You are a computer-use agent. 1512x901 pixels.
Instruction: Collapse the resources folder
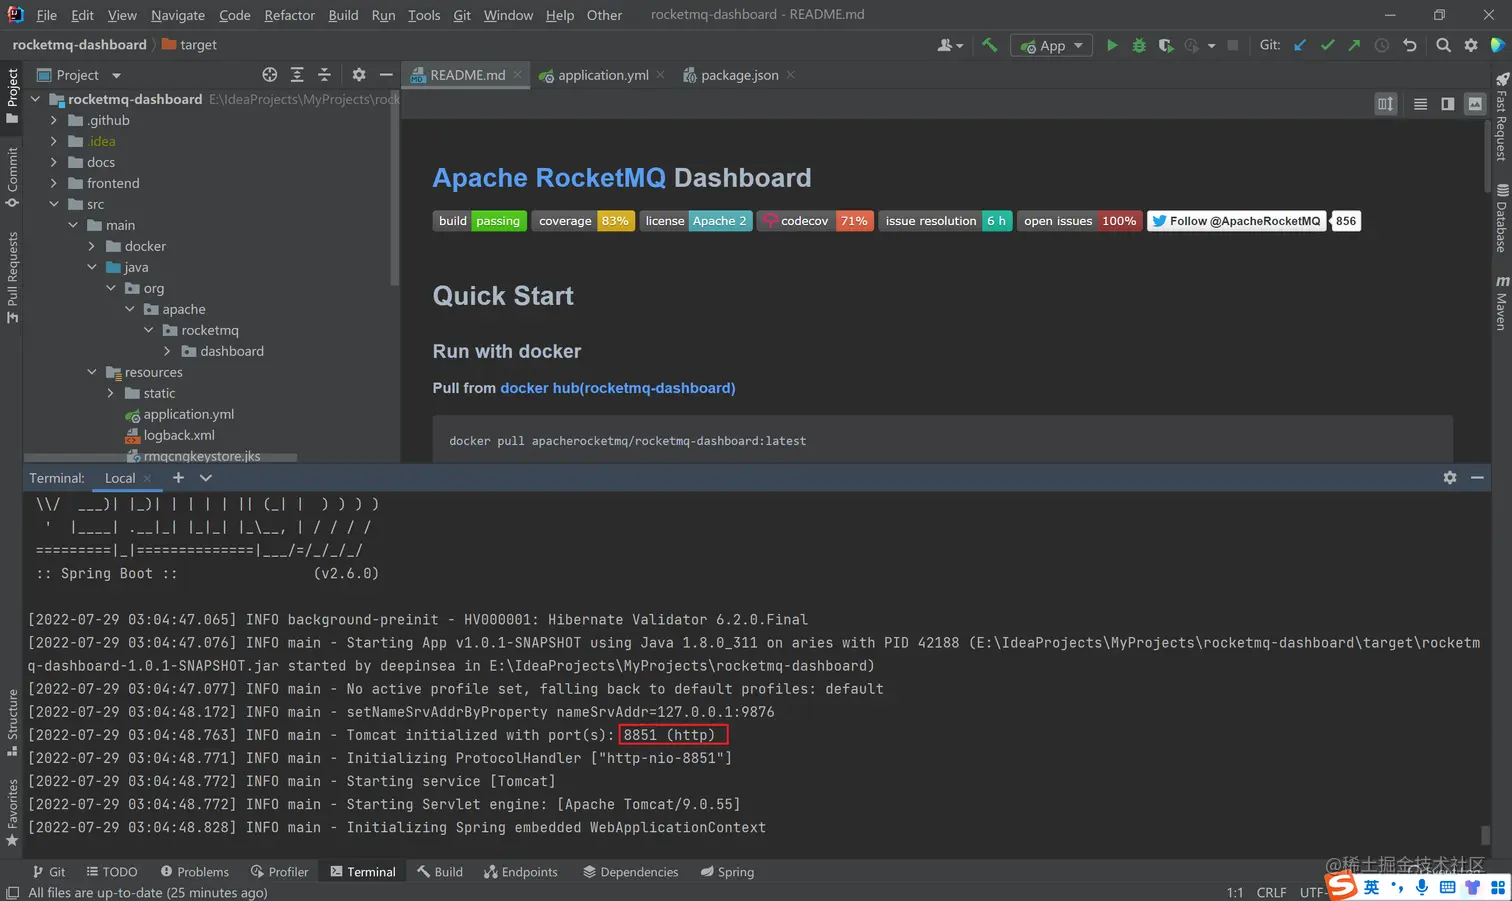click(x=92, y=372)
